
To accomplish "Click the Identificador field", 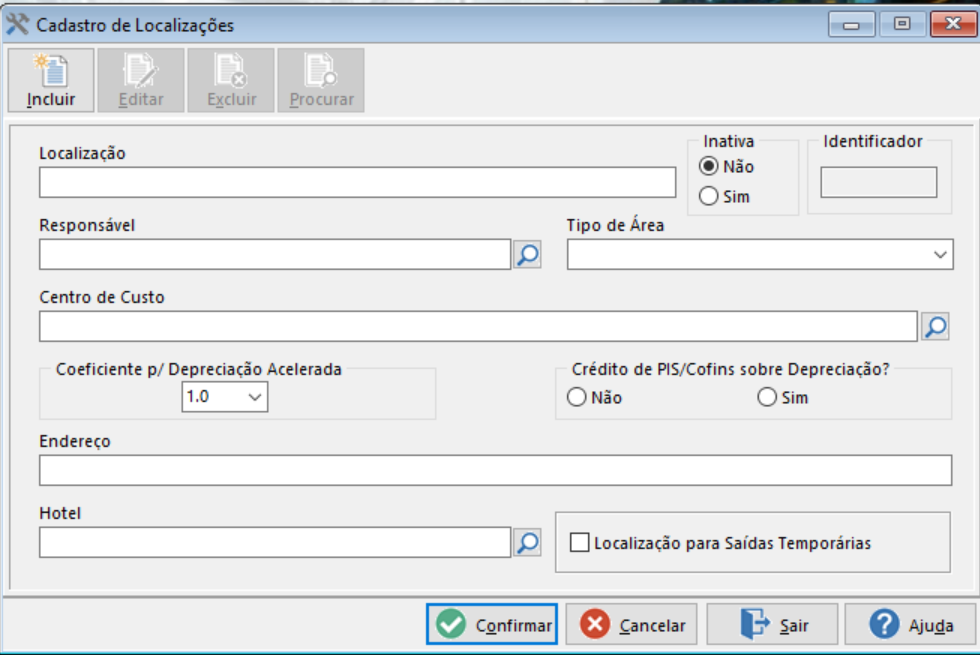I will click(879, 182).
